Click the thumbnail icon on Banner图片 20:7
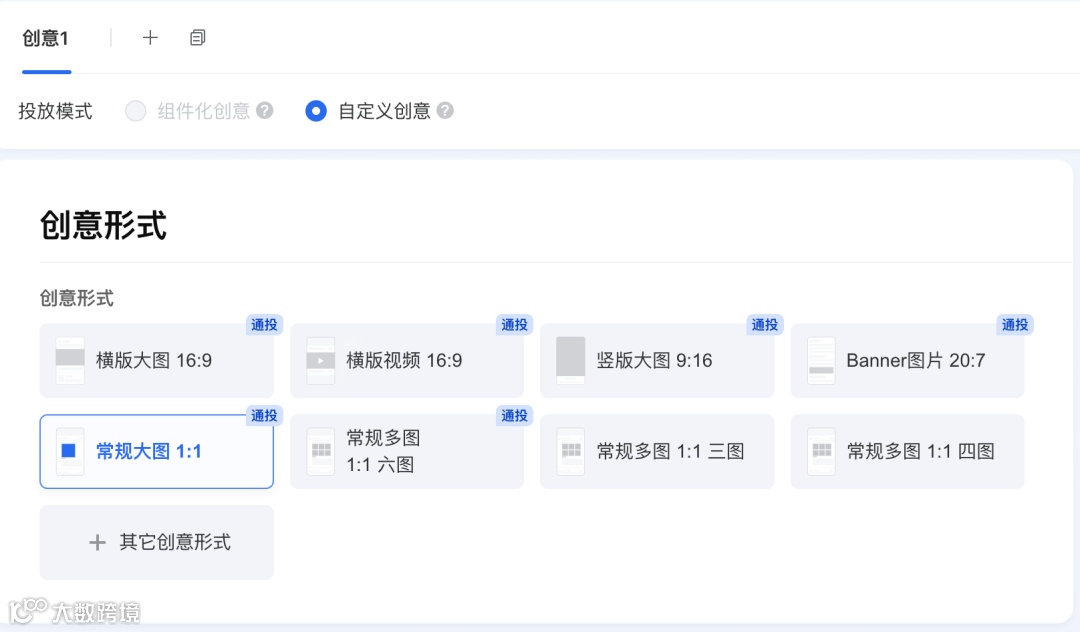Screen dimensions: 1080x632 coord(820,360)
